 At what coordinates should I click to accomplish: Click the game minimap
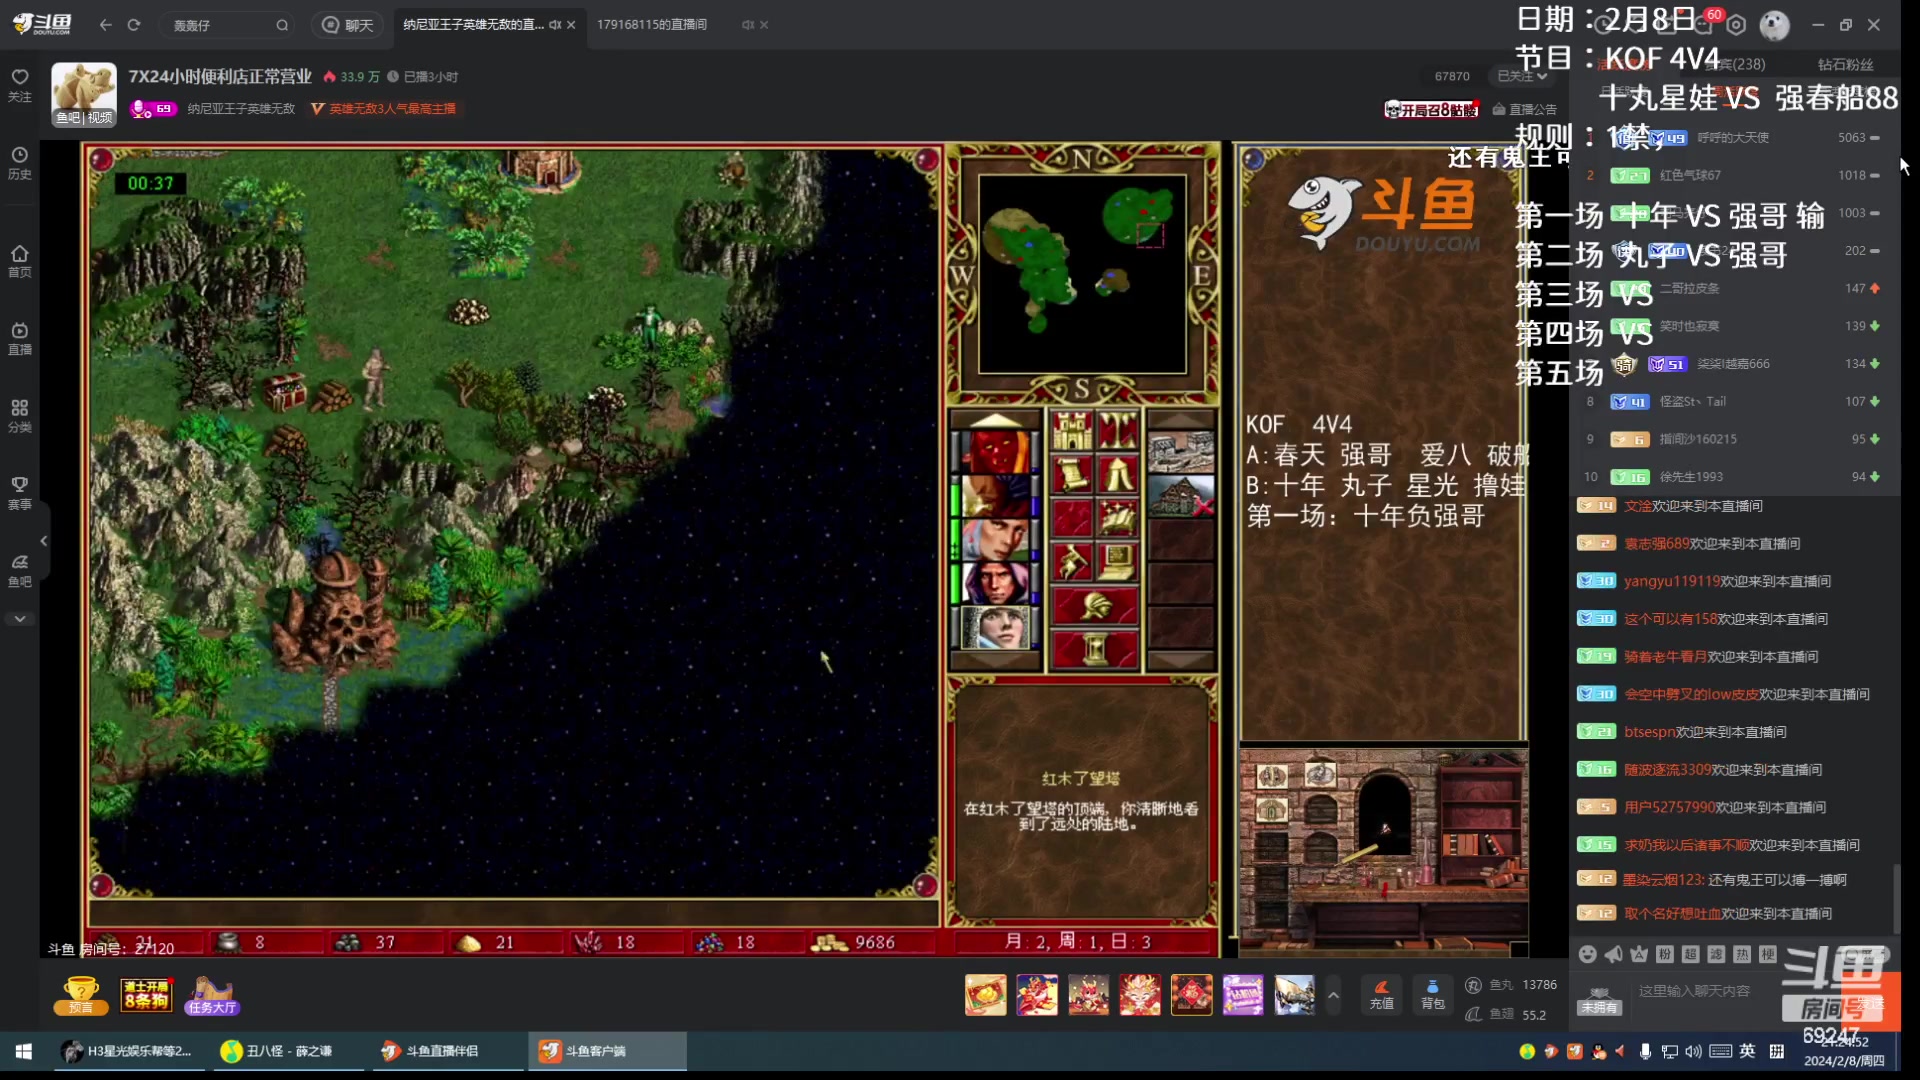(x=1082, y=273)
